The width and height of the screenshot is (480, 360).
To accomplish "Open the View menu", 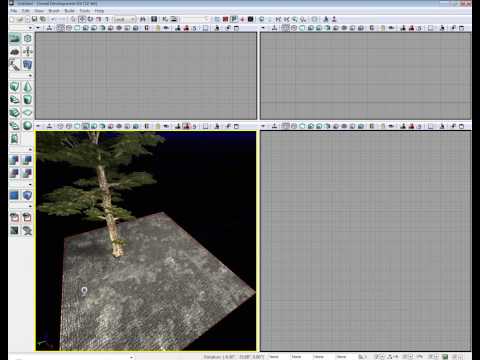I will coord(39,11).
